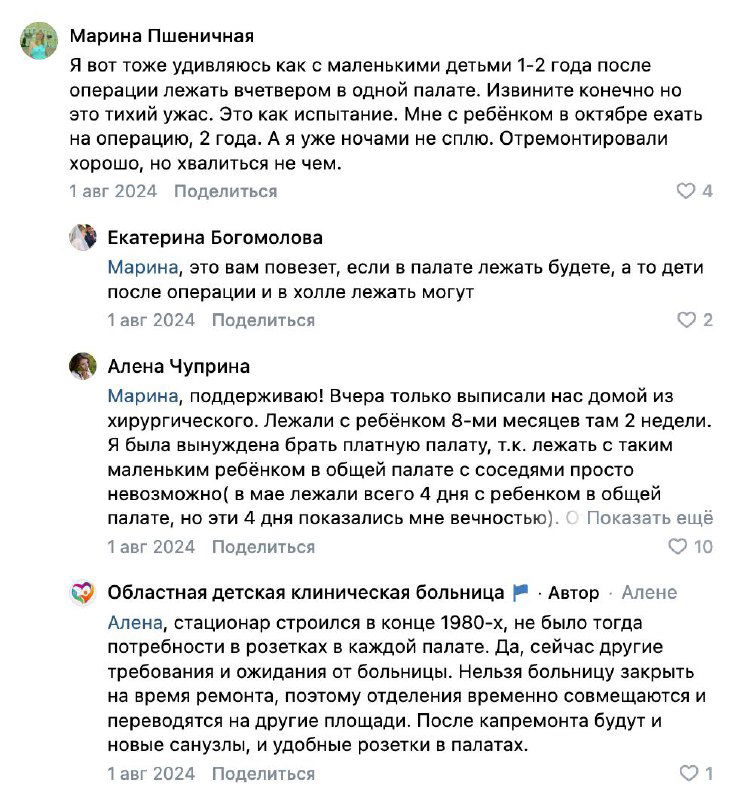Share Екатерина Богомолова's reply via Поделиться

(x=263, y=320)
